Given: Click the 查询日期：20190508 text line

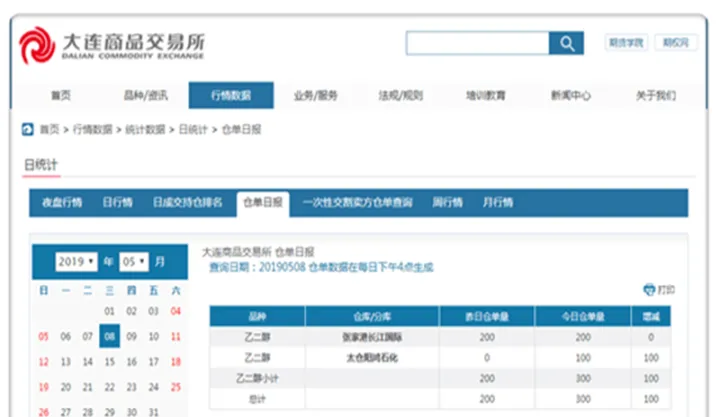Looking at the screenshot, I should (321, 267).
